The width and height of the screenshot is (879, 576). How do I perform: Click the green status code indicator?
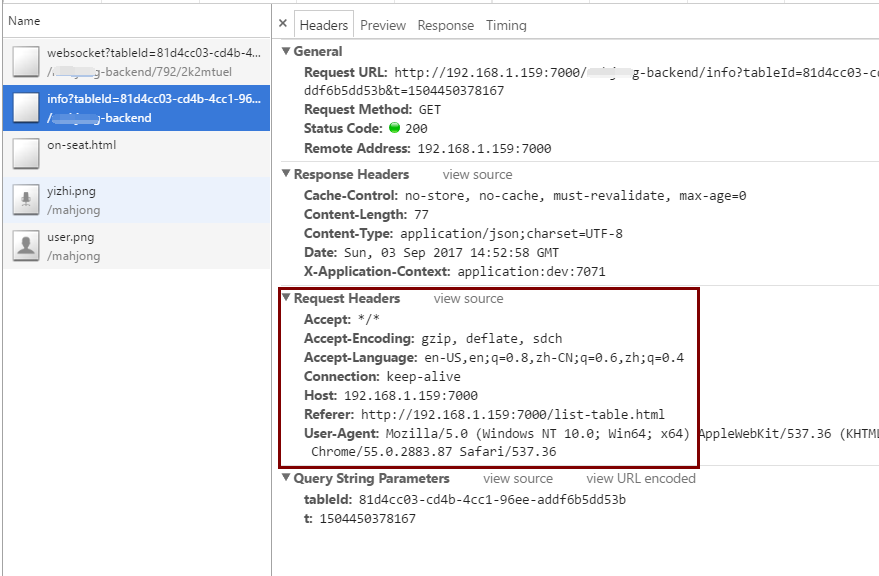[395, 128]
